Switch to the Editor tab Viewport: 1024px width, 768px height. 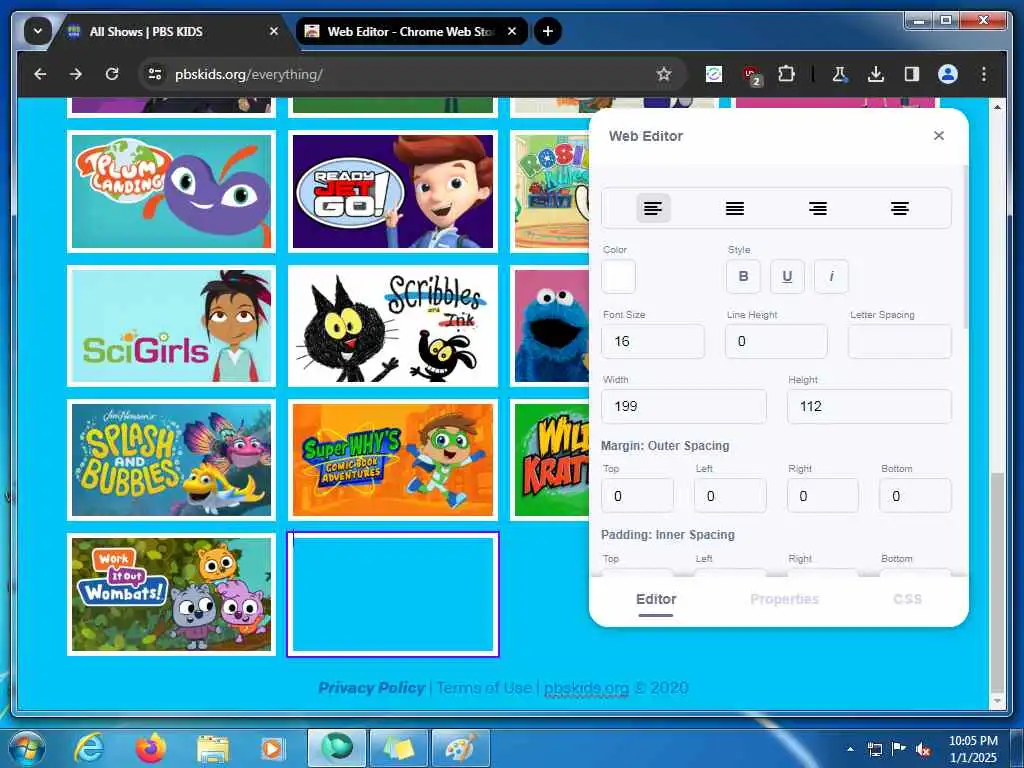pos(656,600)
